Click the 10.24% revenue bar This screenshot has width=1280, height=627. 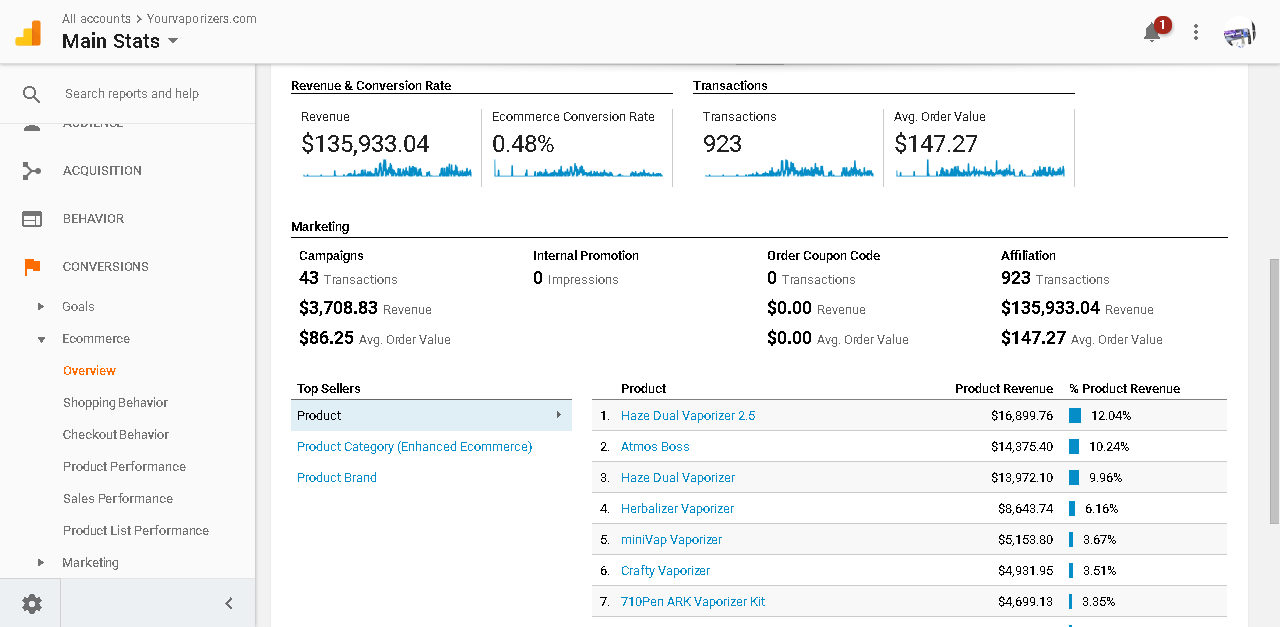1074,447
